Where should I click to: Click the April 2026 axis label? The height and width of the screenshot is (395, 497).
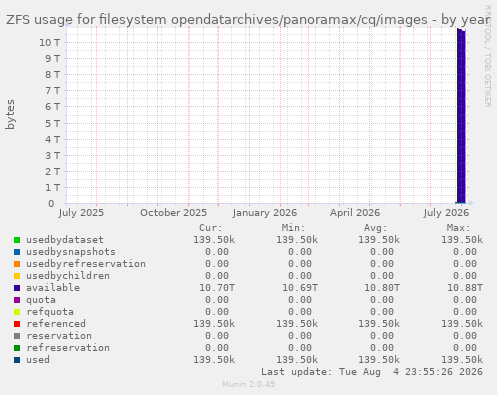coord(355,213)
